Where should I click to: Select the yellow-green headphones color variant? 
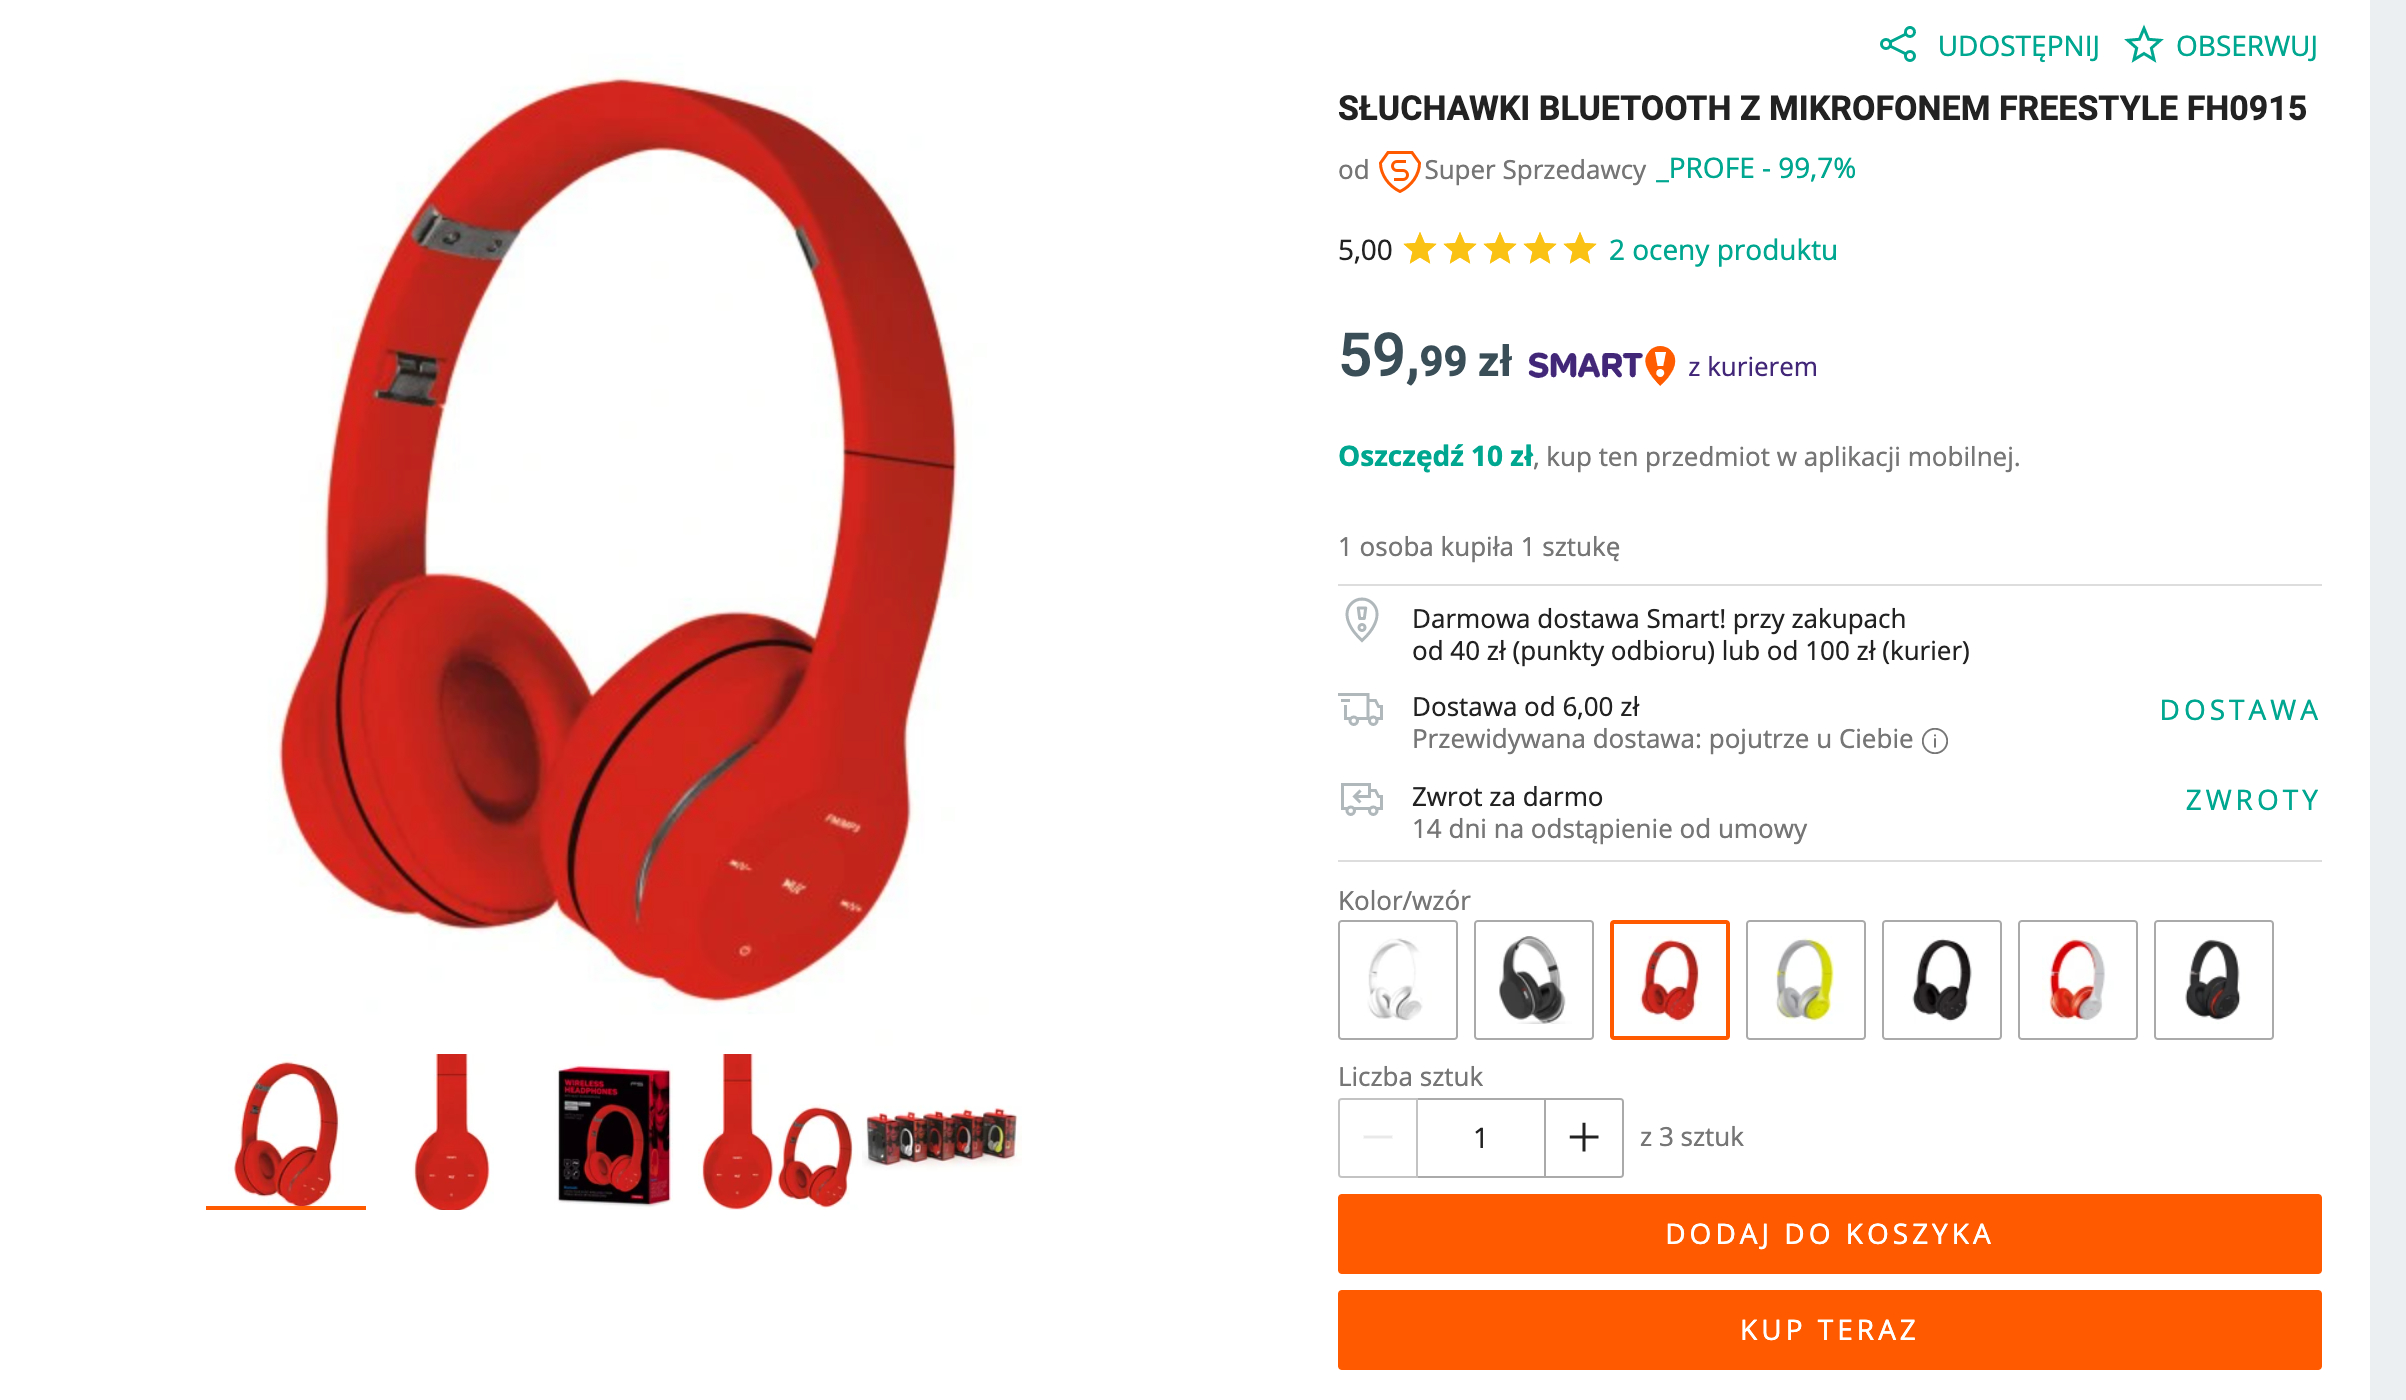coord(1806,980)
